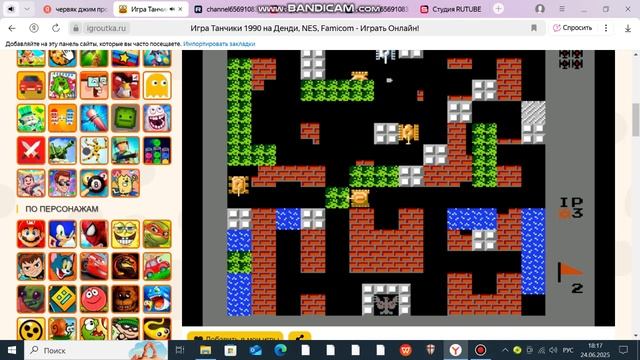The height and width of the screenshot is (360, 640).
Task: Open the baseball bat game icon
Action: [x=94, y=118]
